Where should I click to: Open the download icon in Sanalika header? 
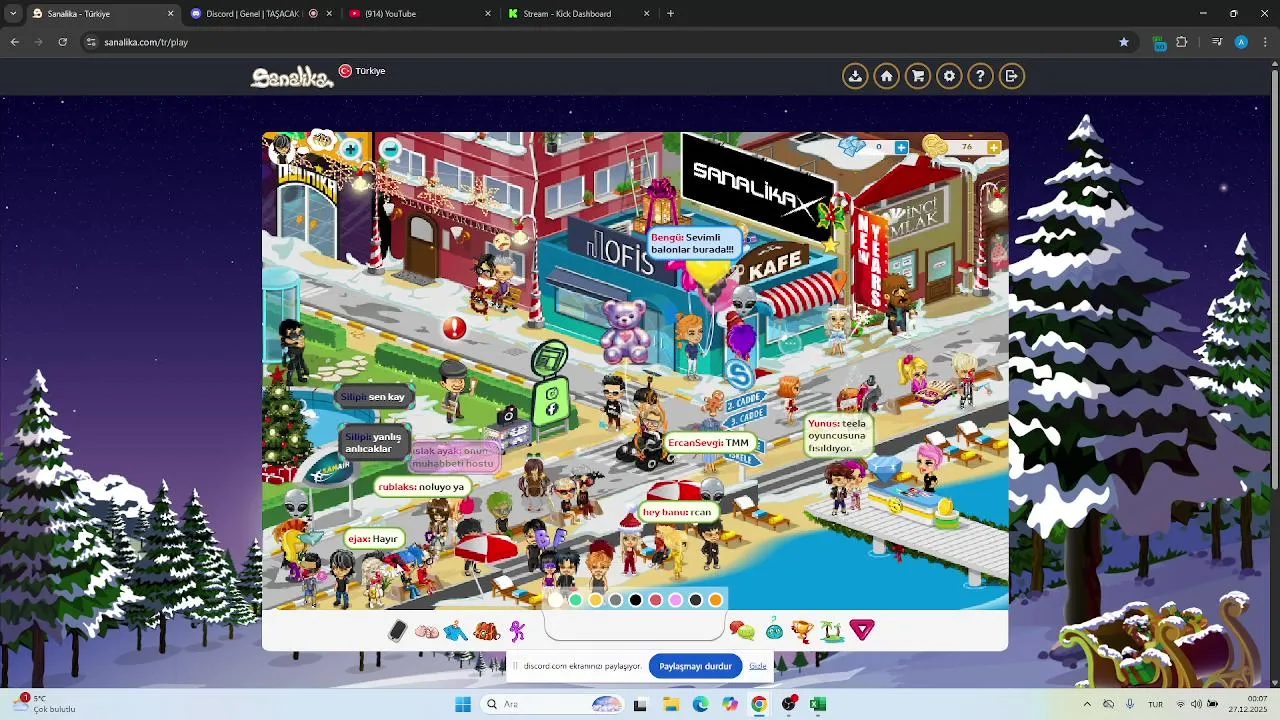855,76
